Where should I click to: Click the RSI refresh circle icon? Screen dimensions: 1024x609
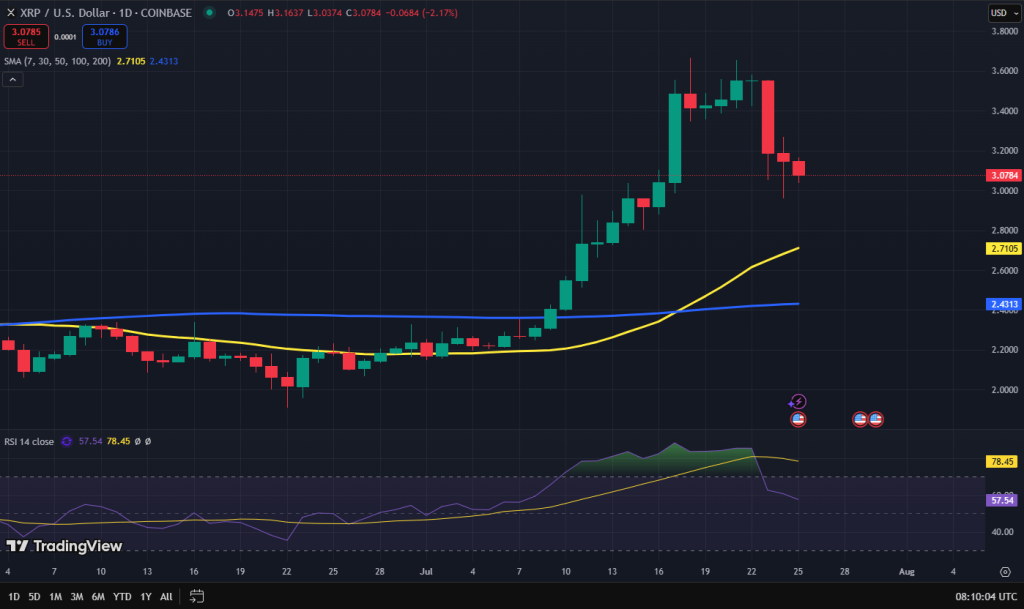click(67, 441)
